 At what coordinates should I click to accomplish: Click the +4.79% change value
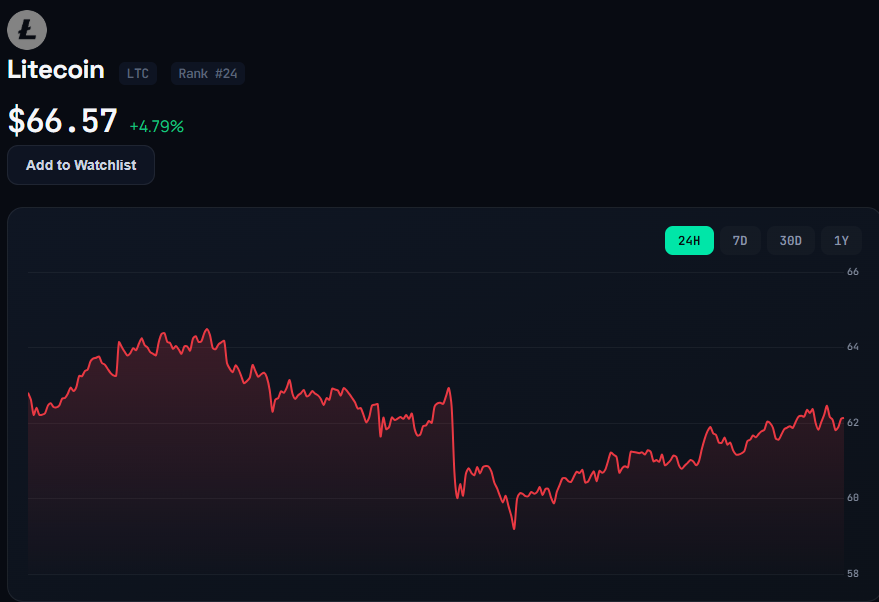156,127
